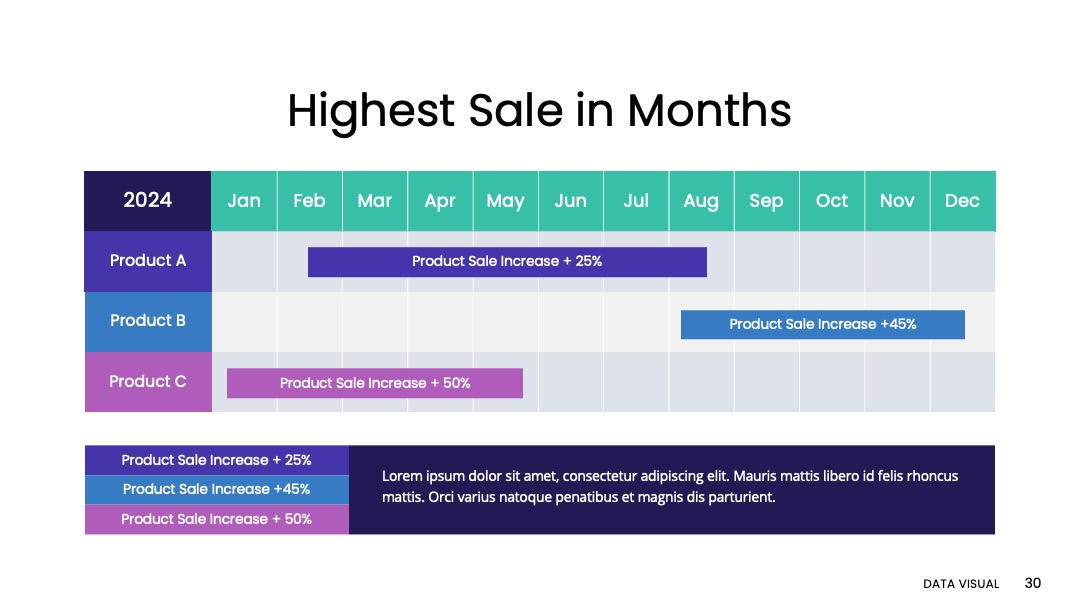Viewport: 1080px width, 608px height.
Task: Click the blue +45% timeline bar
Action: 822,324
